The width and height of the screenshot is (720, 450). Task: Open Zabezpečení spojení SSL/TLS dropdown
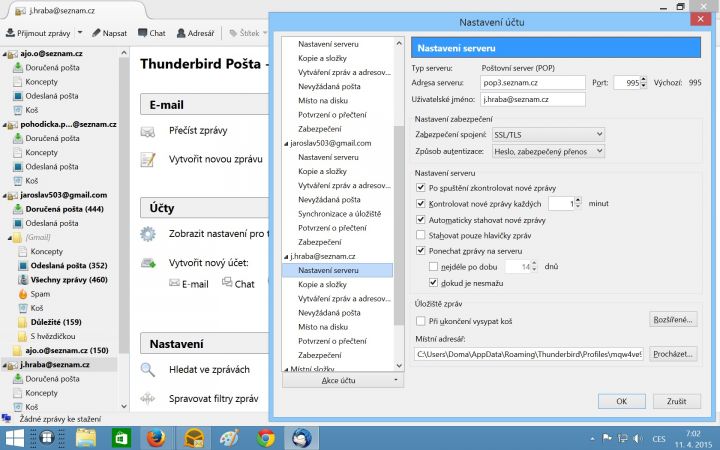(548, 135)
